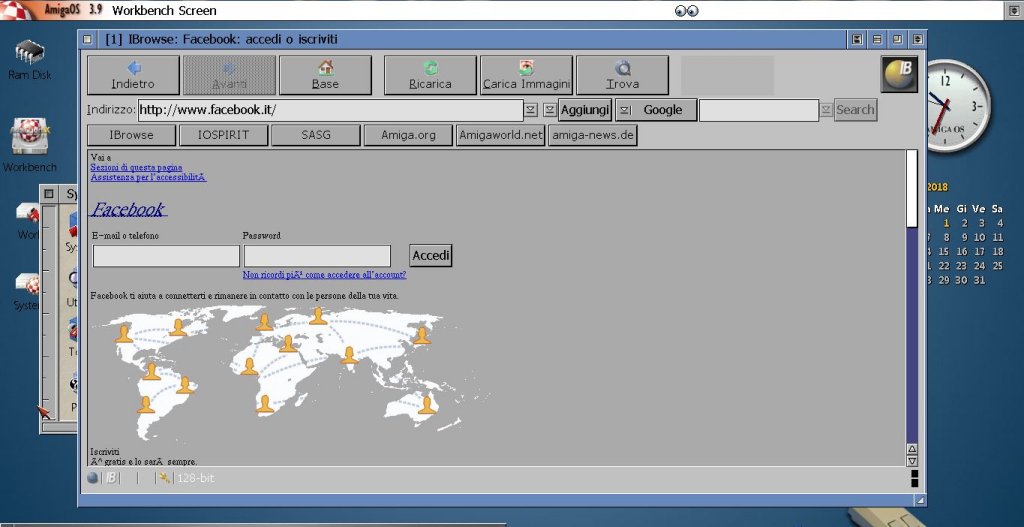
Task: Click Carica Immagini to load images
Action: tap(526, 75)
